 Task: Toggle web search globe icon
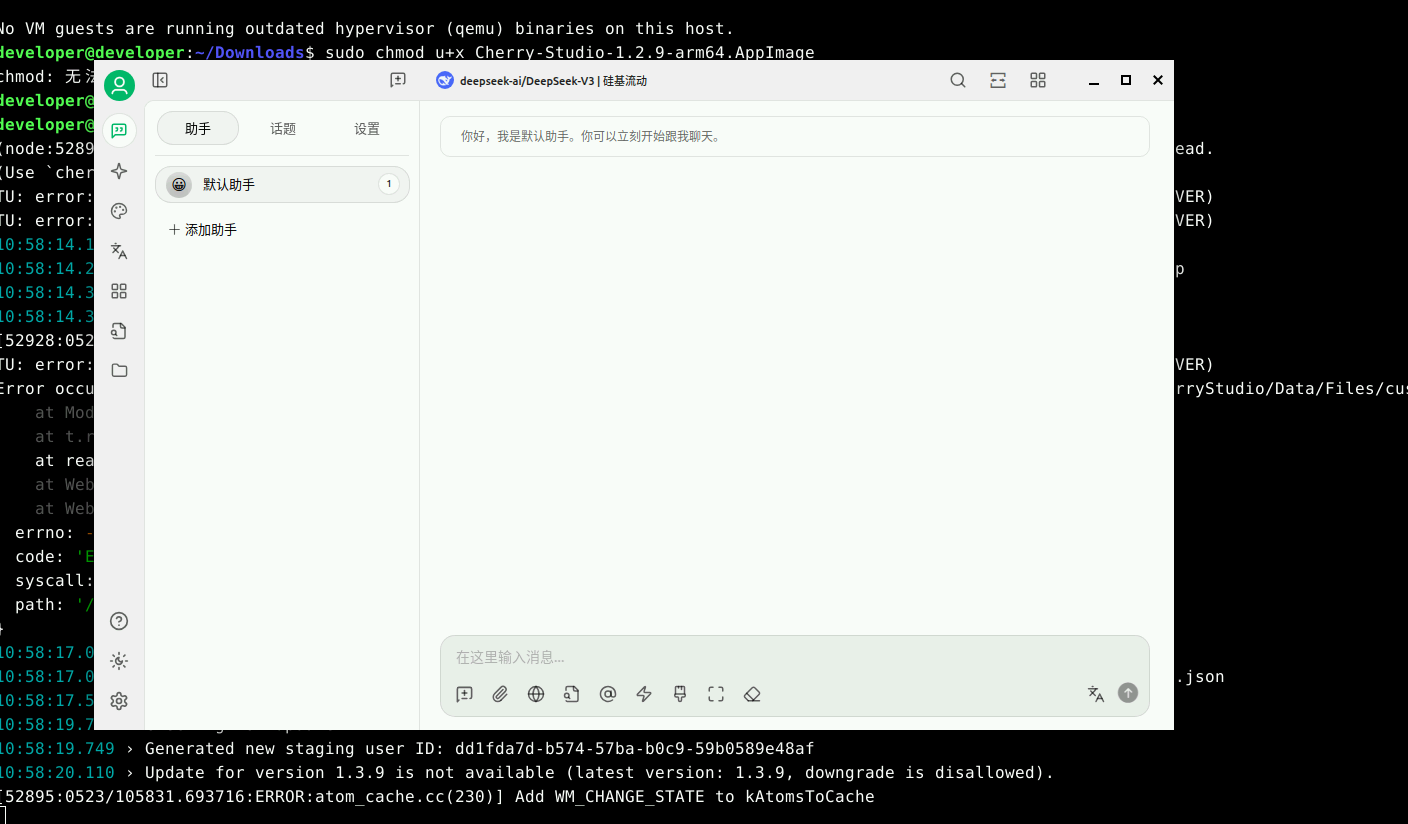coord(536,694)
